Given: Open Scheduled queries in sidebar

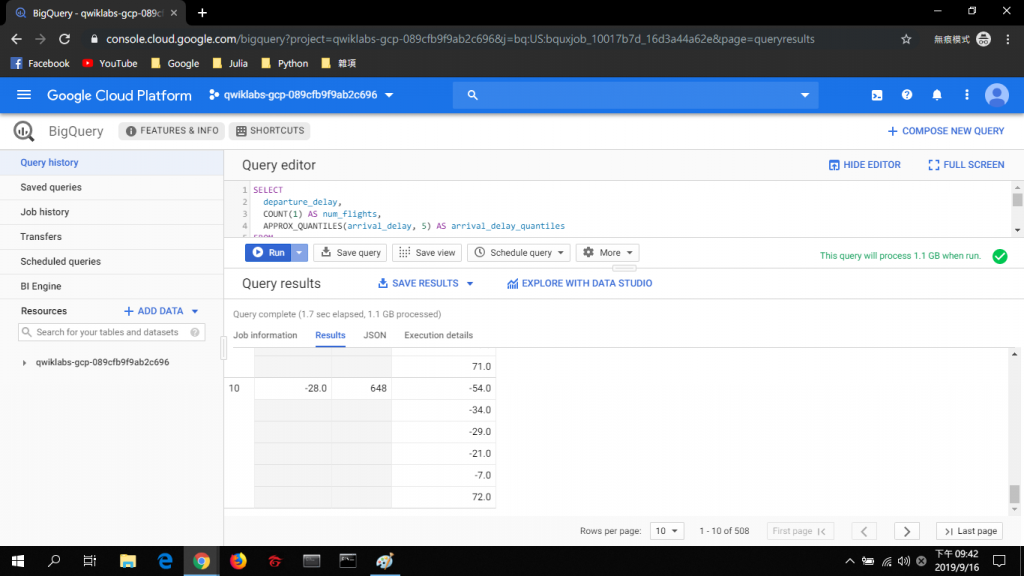Looking at the screenshot, I should tap(112, 262).
